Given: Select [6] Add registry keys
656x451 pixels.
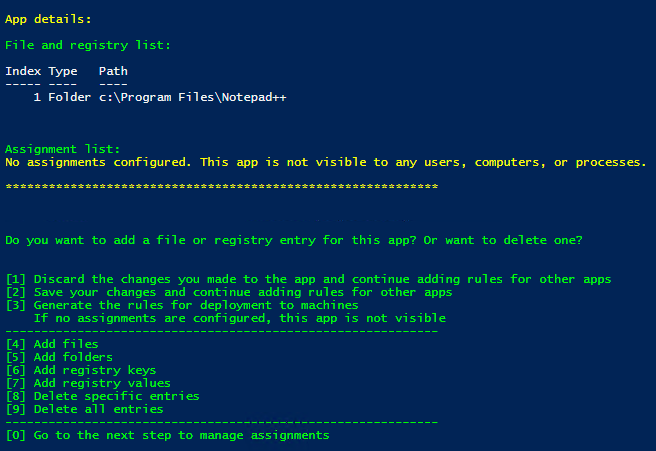Looking at the screenshot, I should tap(84, 370).
